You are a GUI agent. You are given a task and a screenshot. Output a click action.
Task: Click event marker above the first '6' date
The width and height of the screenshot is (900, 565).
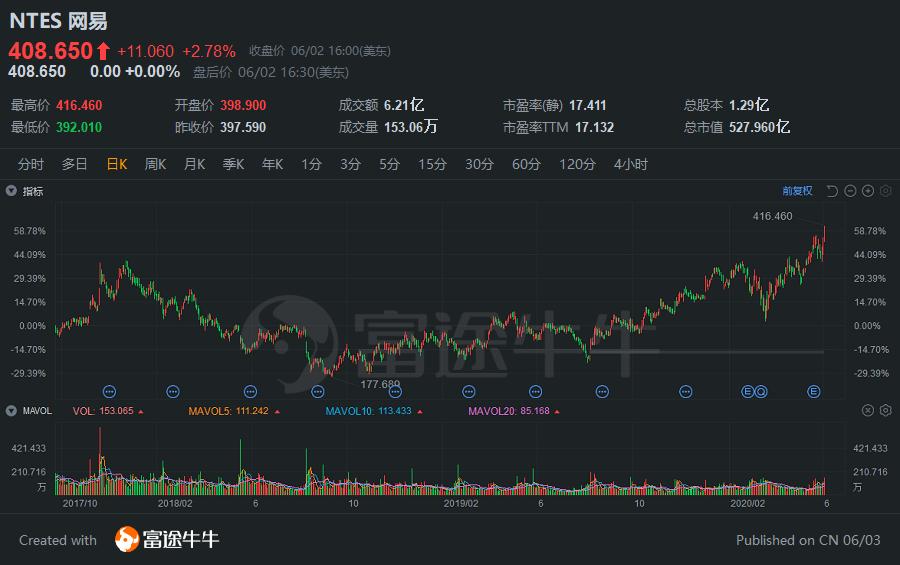(x=250, y=392)
